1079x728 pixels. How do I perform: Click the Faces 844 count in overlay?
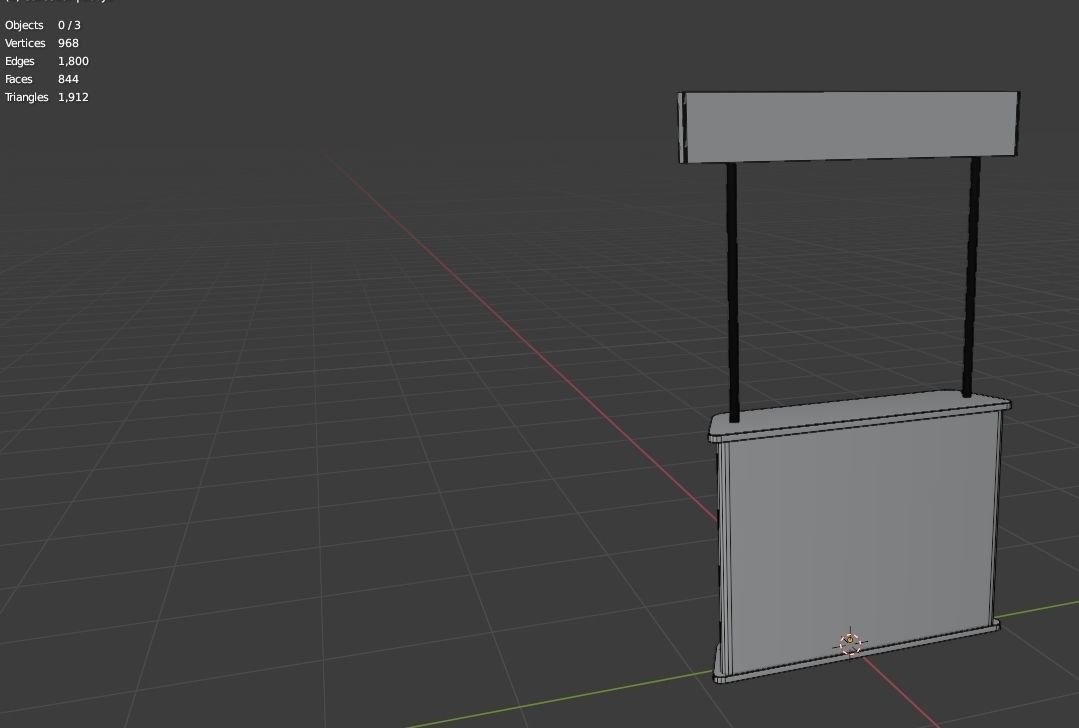point(40,79)
